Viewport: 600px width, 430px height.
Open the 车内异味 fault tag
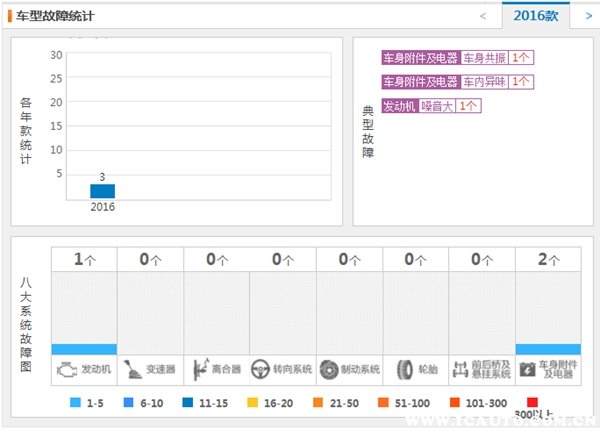coord(485,82)
